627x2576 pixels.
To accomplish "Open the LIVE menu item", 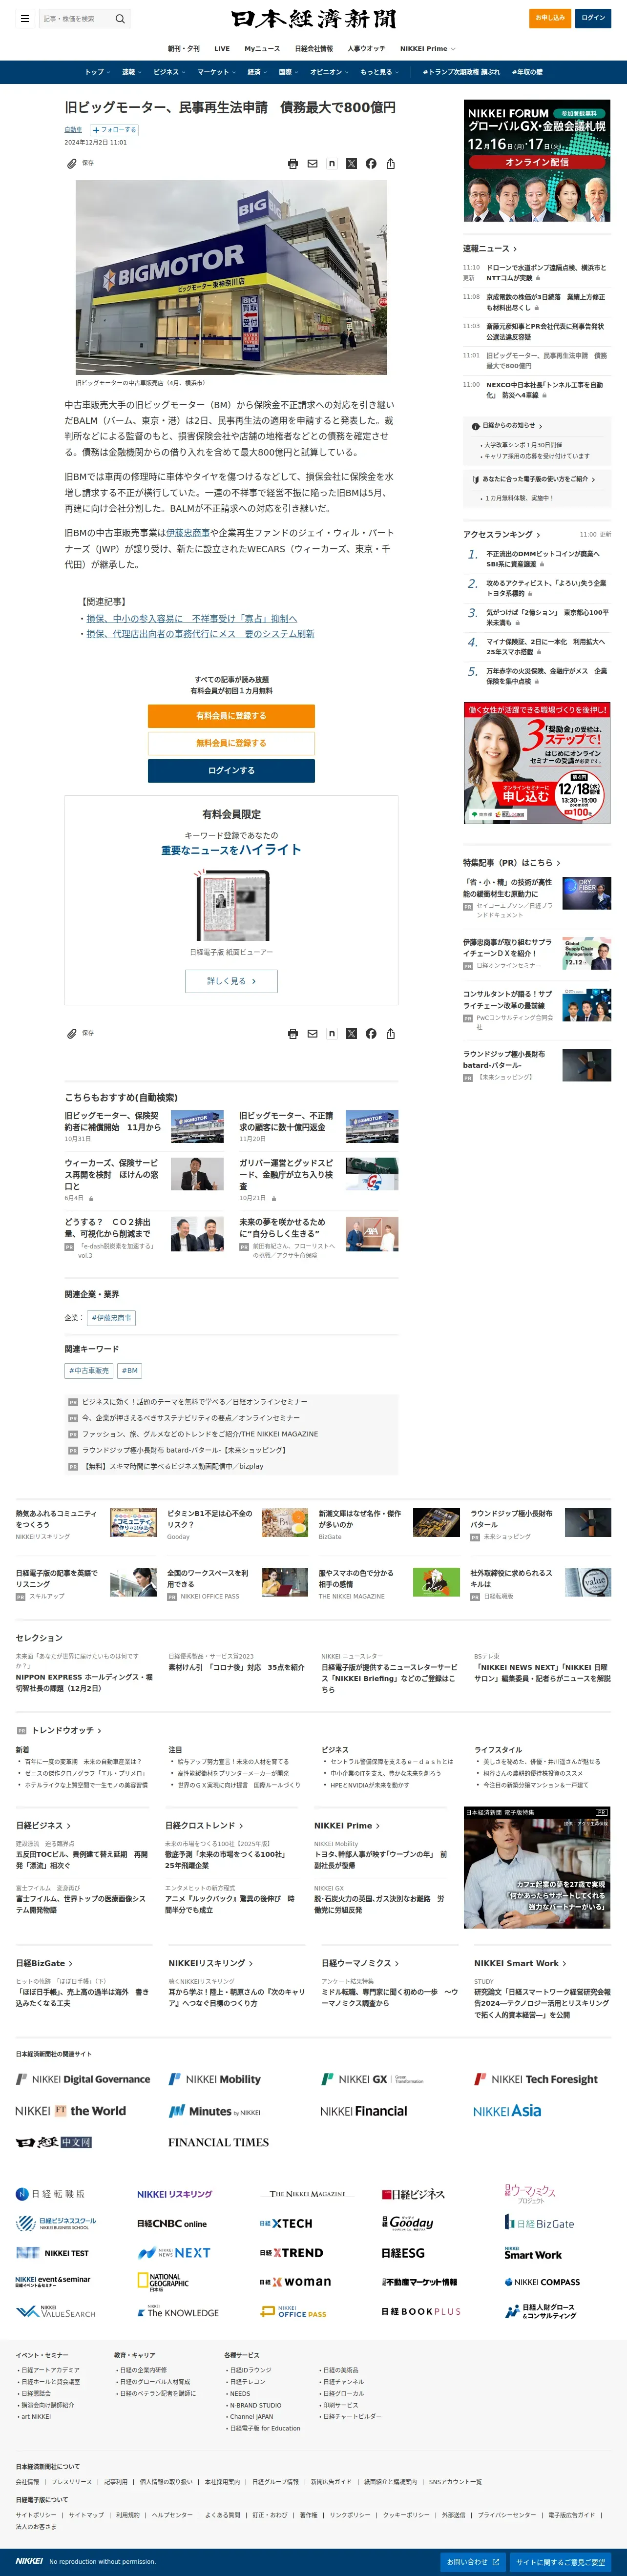I will tap(222, 48).
